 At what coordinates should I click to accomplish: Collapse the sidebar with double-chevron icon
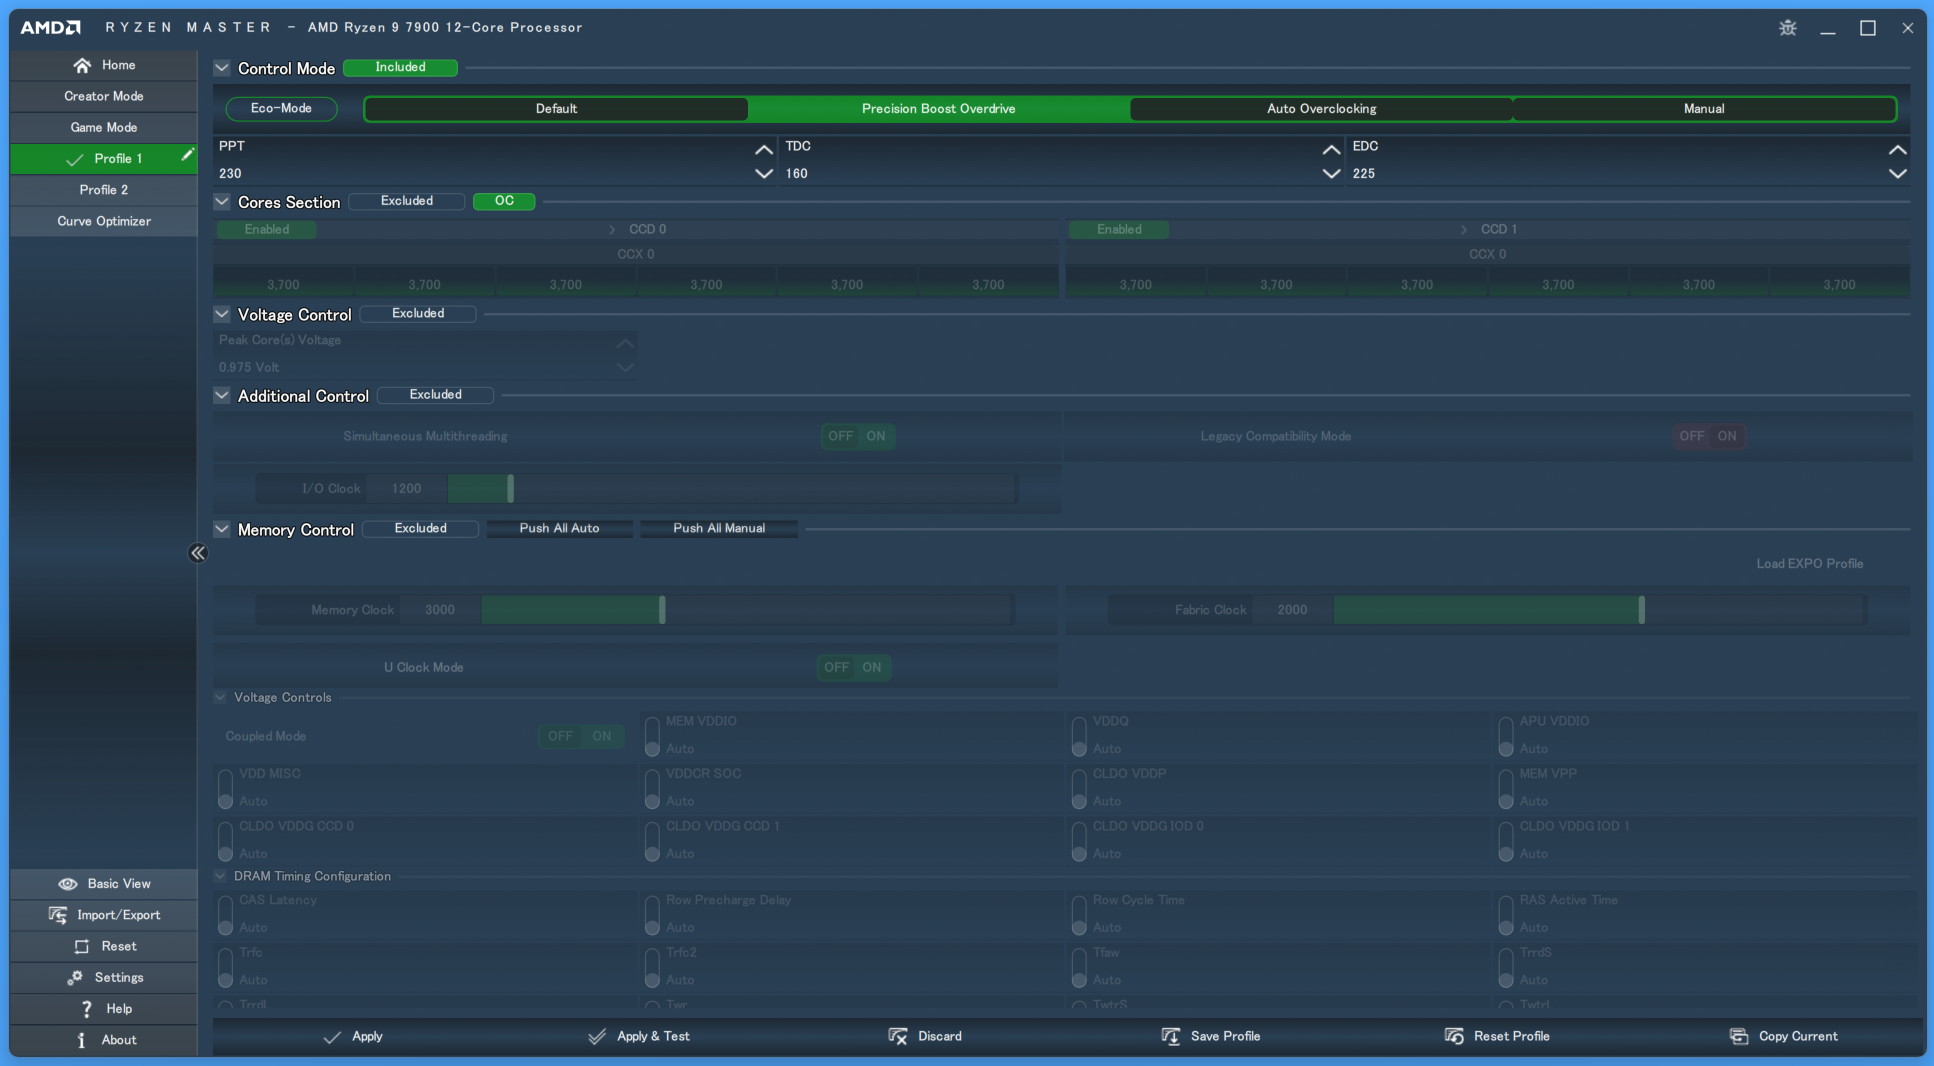(198, 553)
